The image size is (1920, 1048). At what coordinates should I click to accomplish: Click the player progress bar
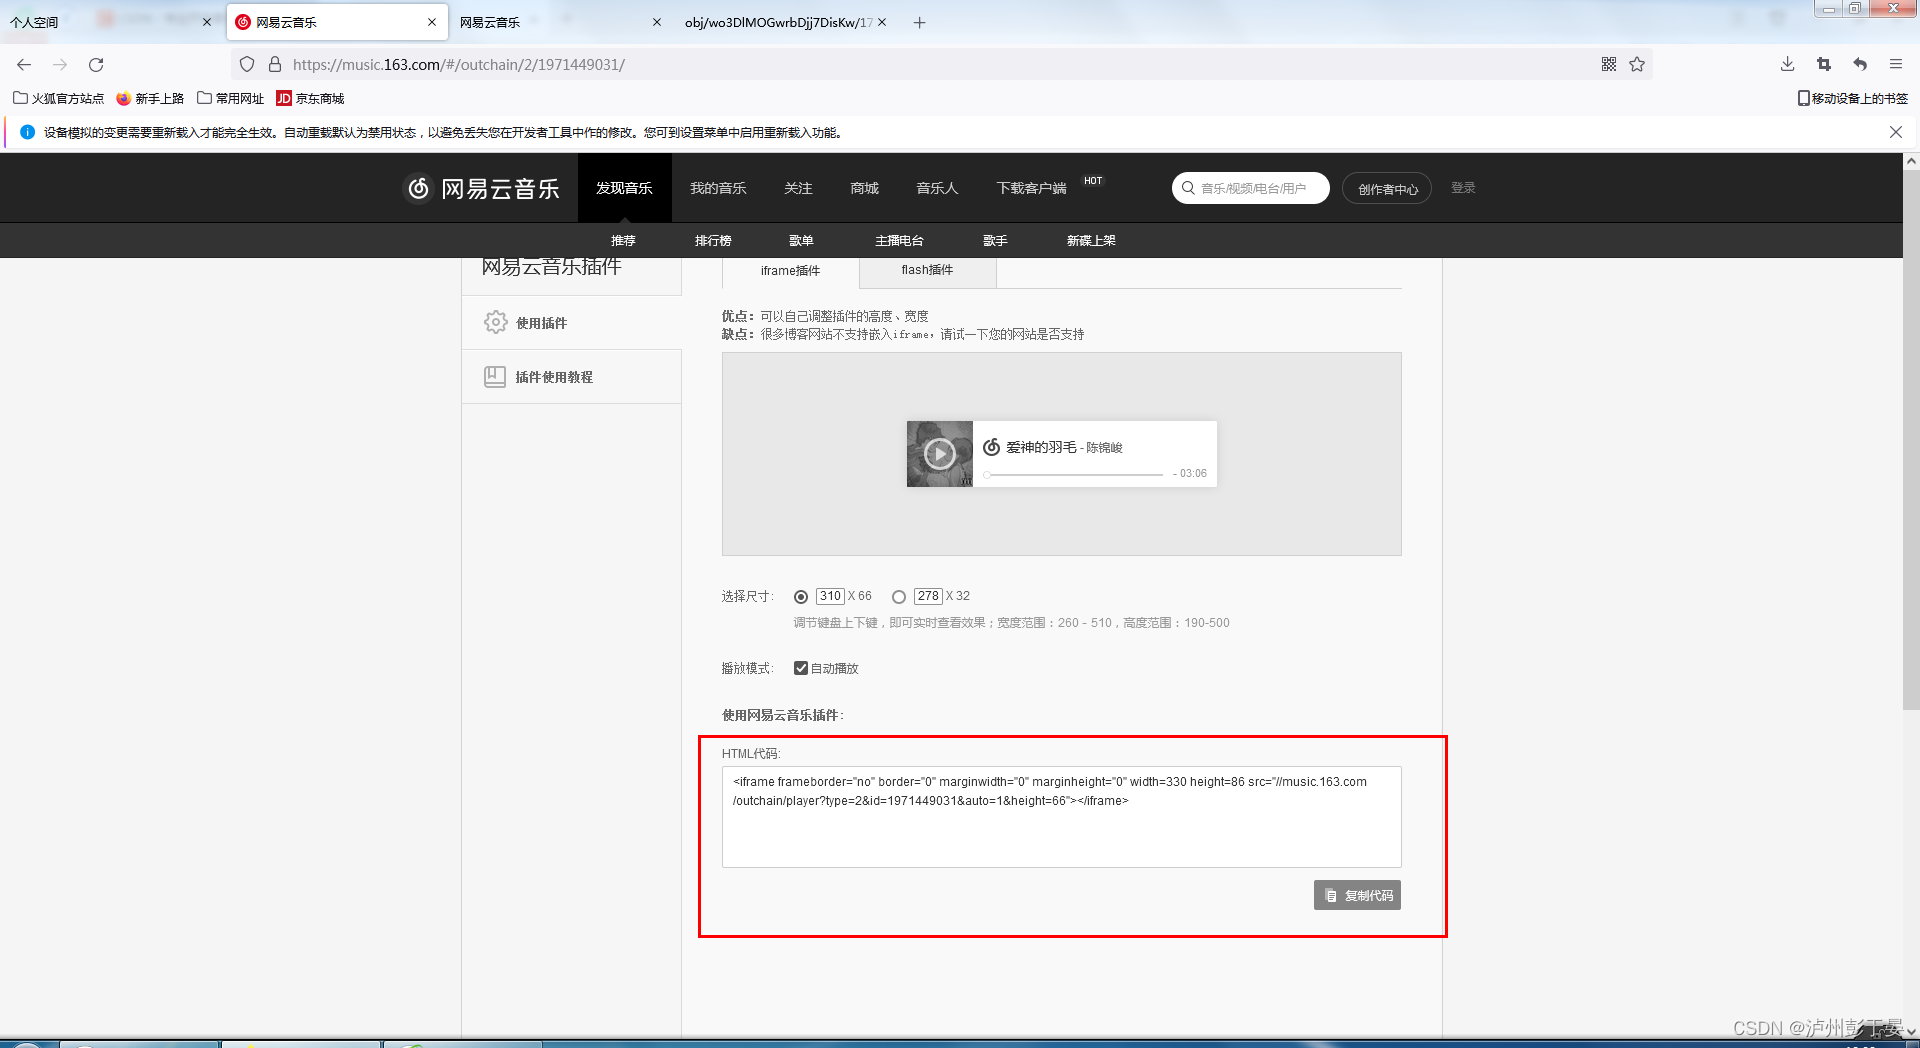pyautogui.click(x=1074, y=474)
